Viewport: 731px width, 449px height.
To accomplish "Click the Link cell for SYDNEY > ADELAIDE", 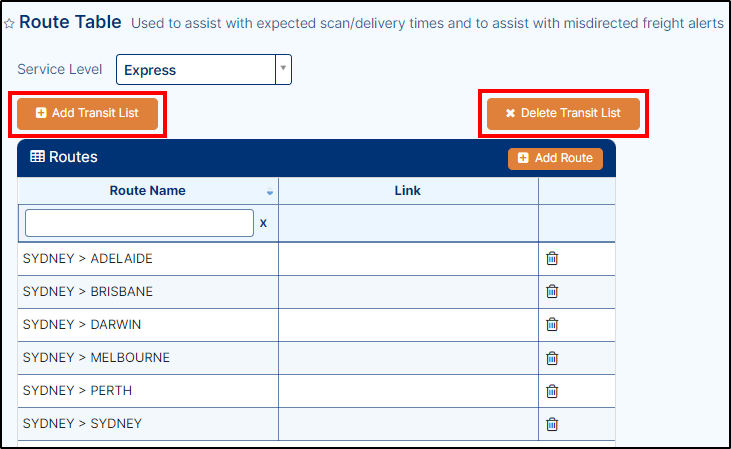I will coord(408,259).
